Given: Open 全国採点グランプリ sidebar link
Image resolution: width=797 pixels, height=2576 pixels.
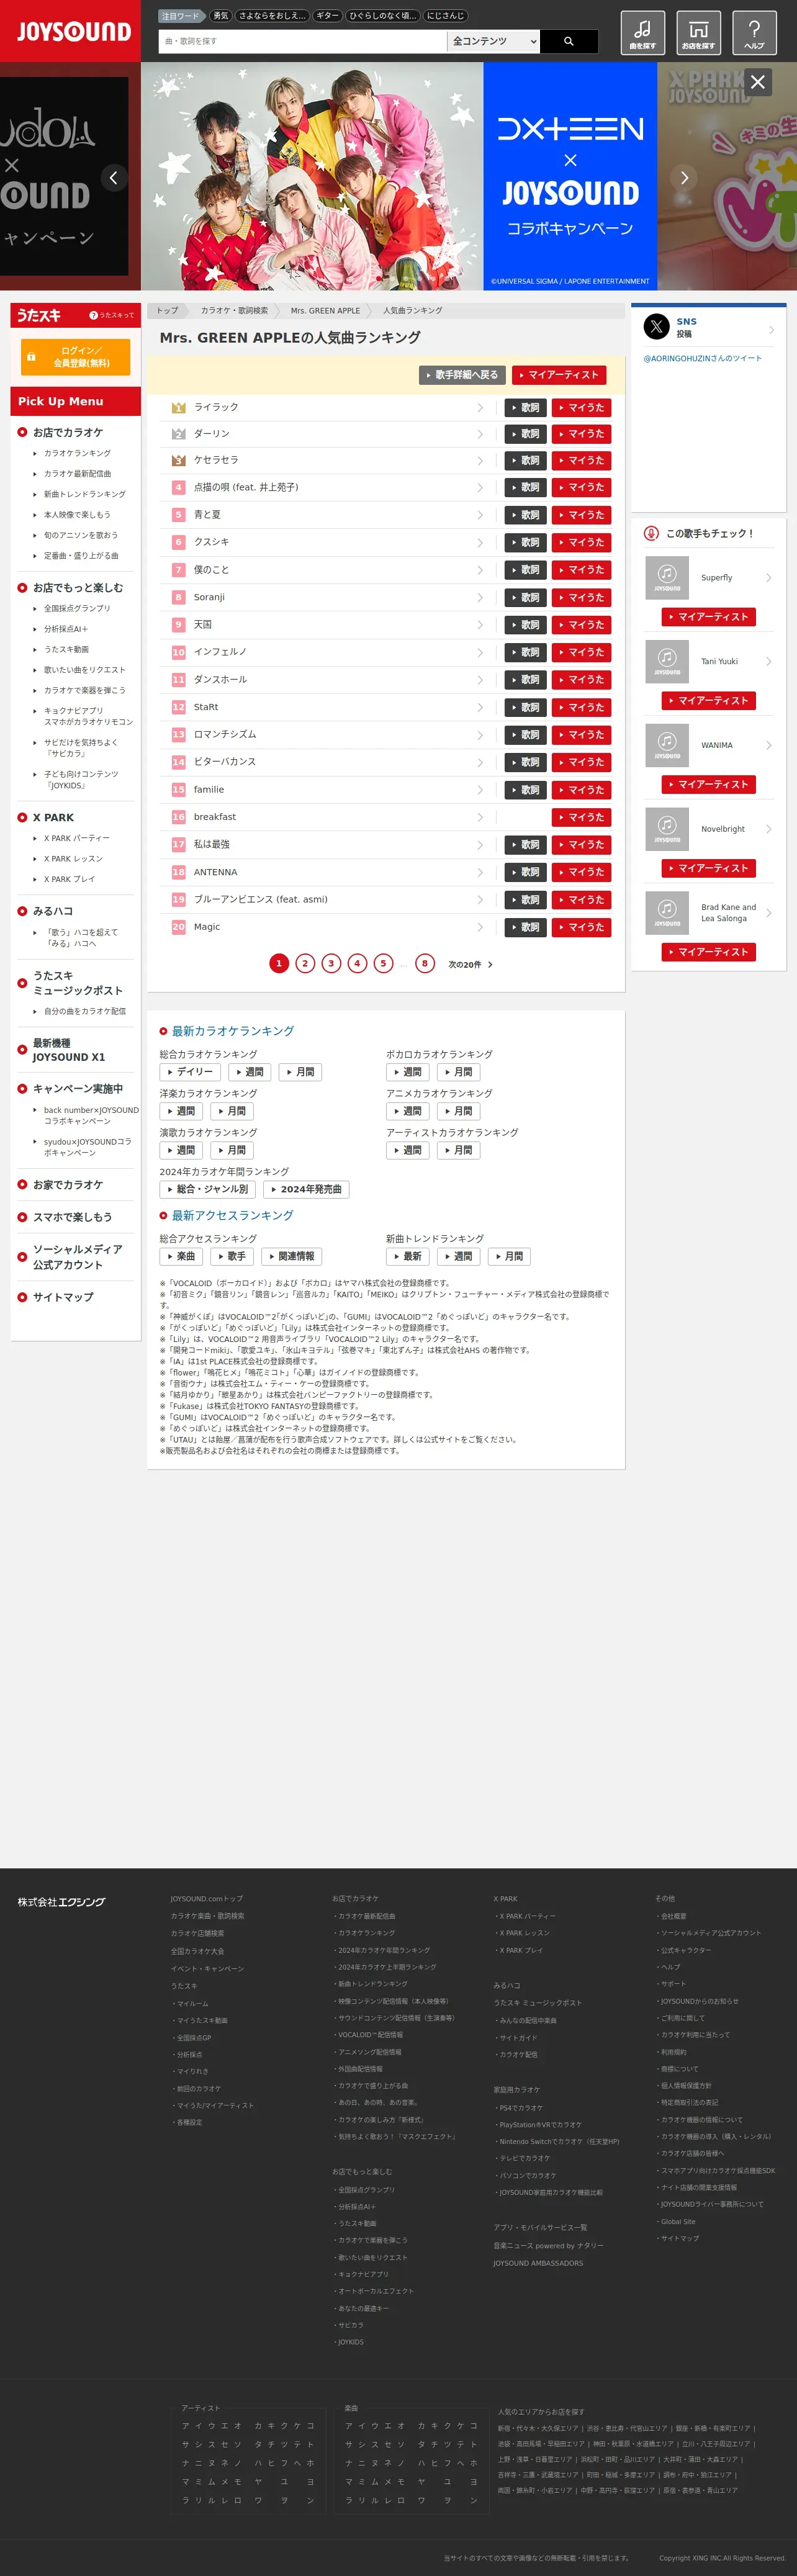Looking at the screenshot, I should [x=77, y=608].
